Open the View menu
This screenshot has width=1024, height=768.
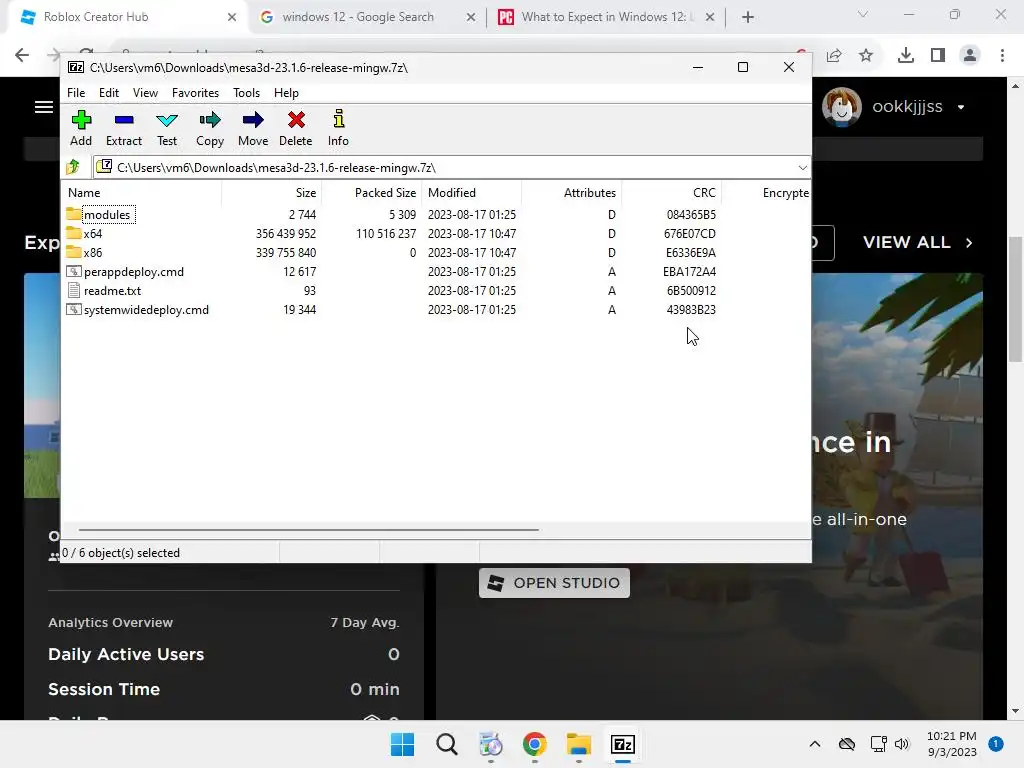[145, 93]
